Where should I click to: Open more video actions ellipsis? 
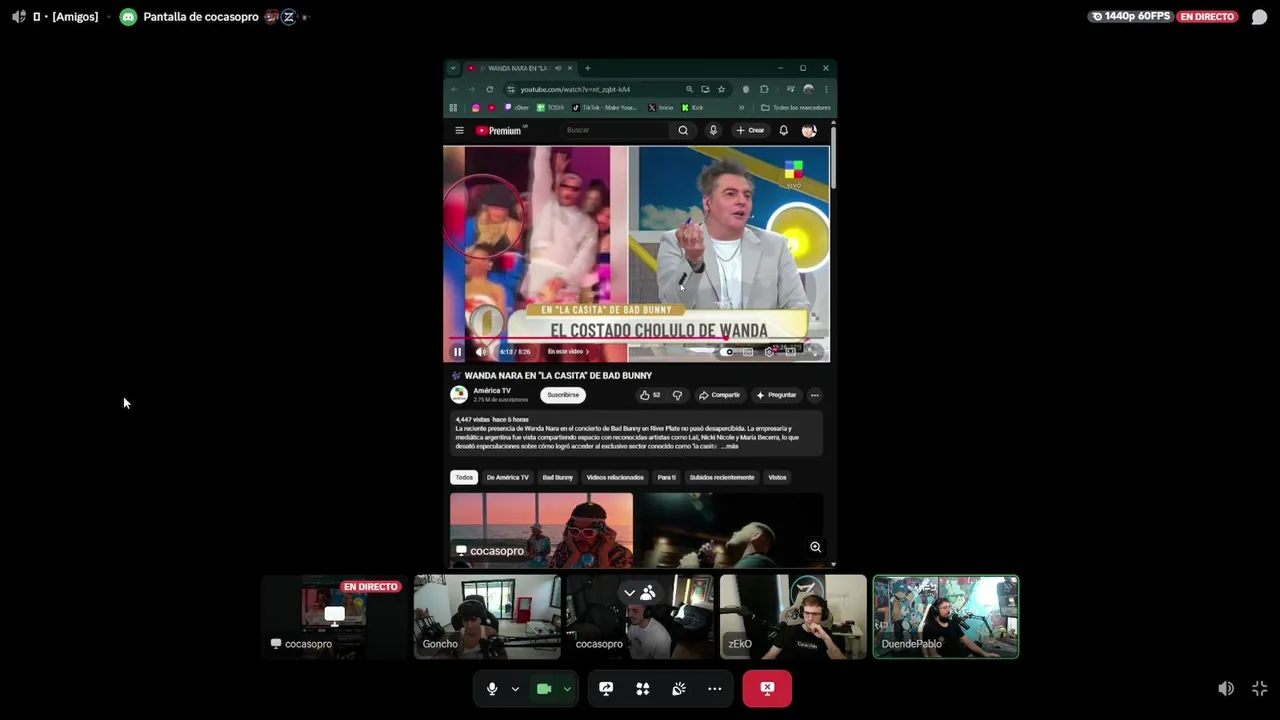(x=815, y=395)
